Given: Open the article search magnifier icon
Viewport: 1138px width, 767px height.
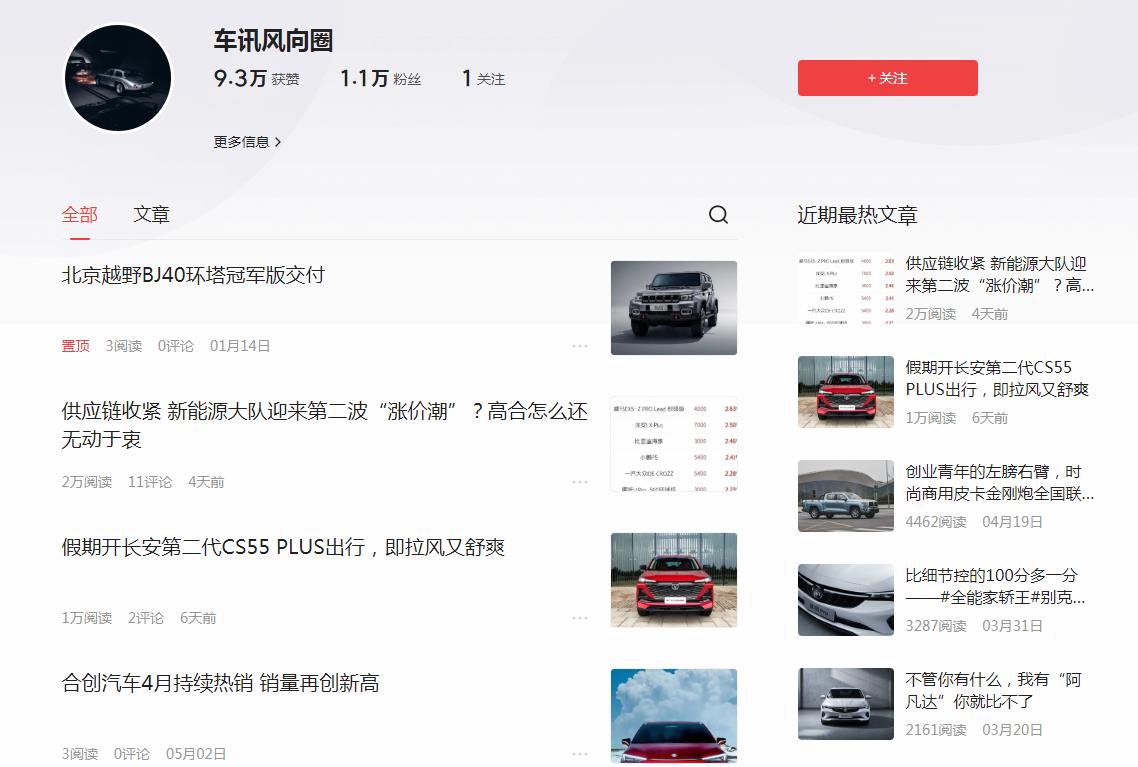Looking at the screenshot, I should 718,214.
